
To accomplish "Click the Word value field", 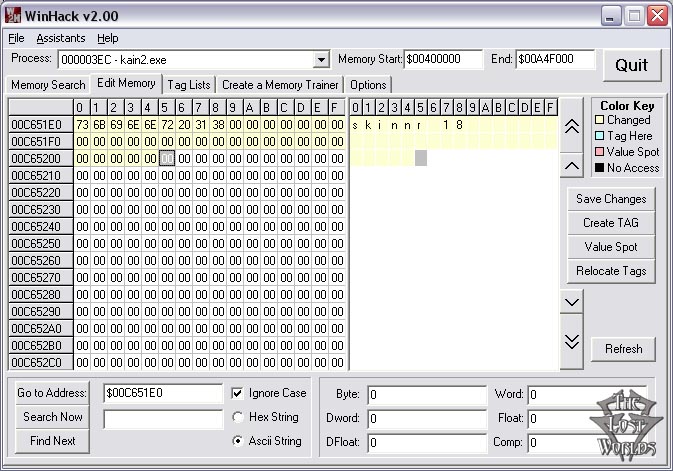I will 586,395.
